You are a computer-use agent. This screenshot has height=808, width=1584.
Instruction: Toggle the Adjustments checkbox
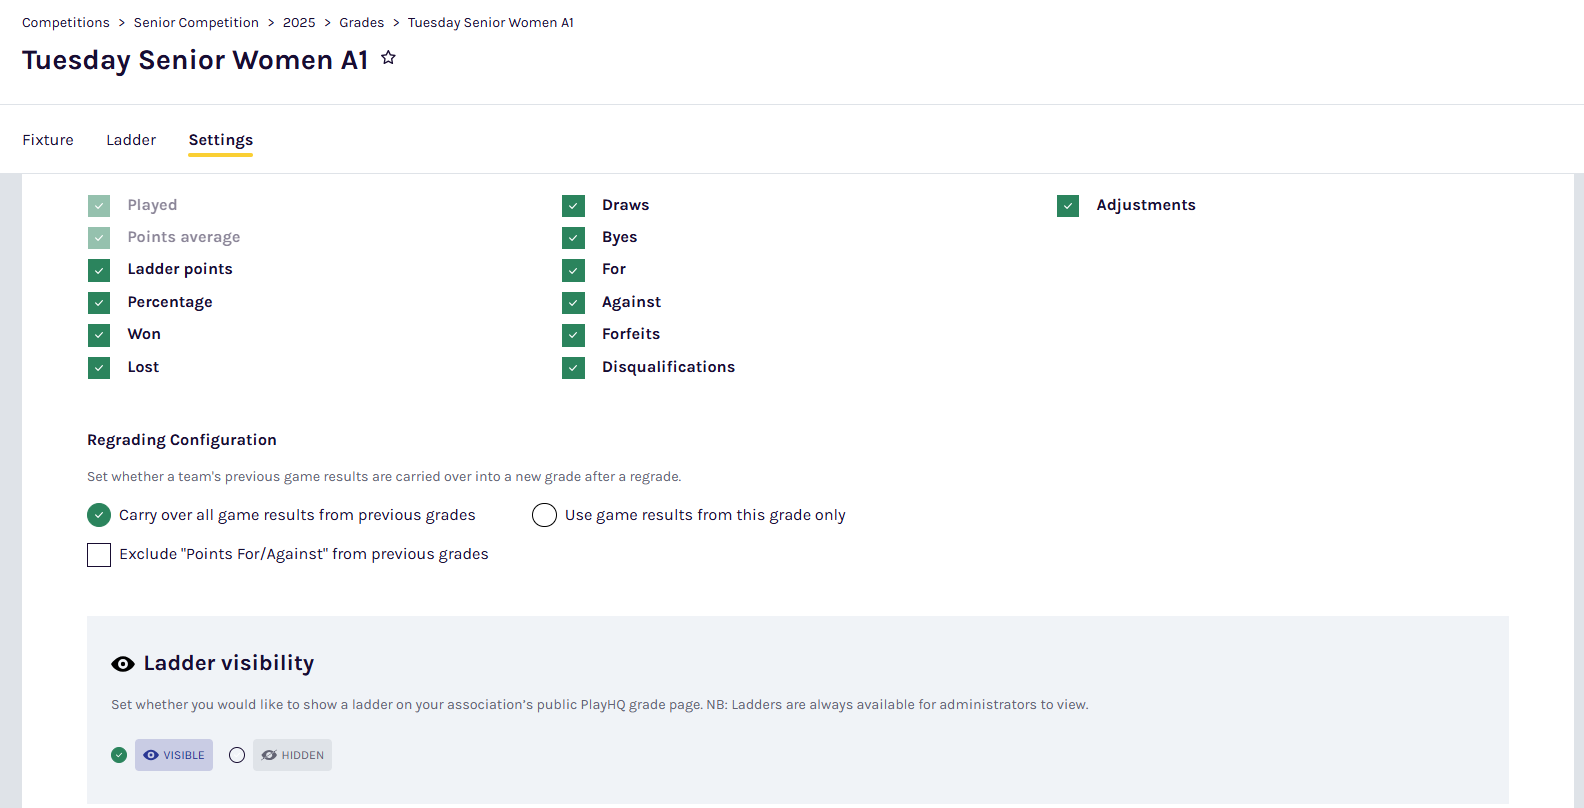coord(1068,206)
